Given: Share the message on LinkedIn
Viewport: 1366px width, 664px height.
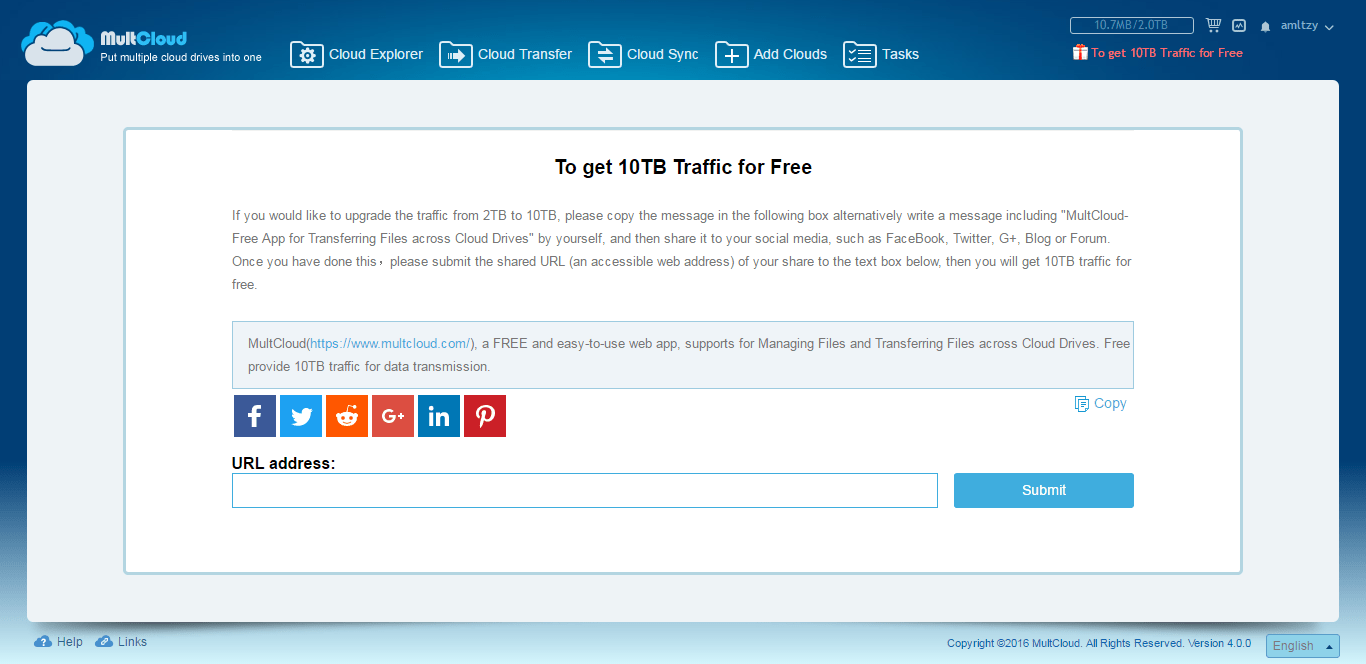Looking at the screenshot, I should (438, 415).
